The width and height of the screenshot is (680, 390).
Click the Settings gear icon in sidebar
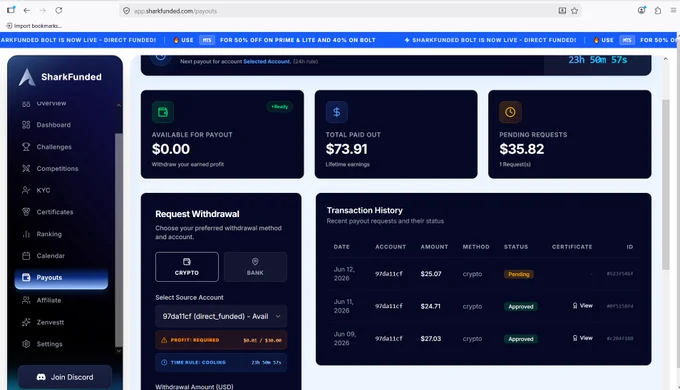click(26, 344)
